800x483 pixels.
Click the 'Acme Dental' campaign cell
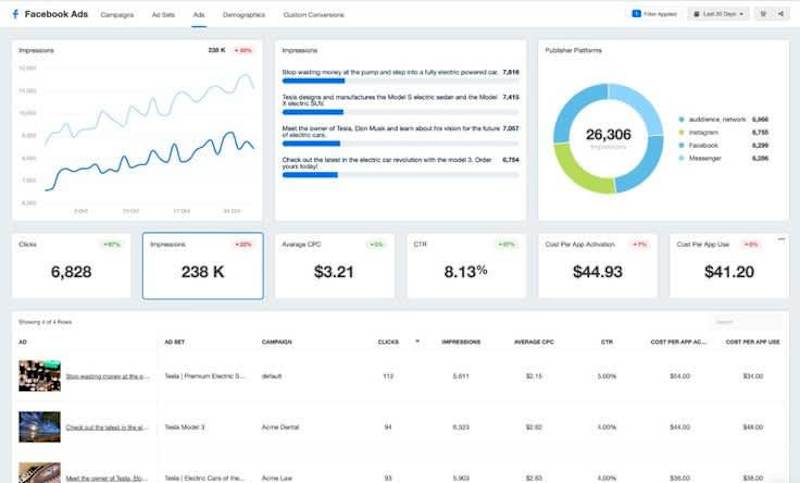280,427
